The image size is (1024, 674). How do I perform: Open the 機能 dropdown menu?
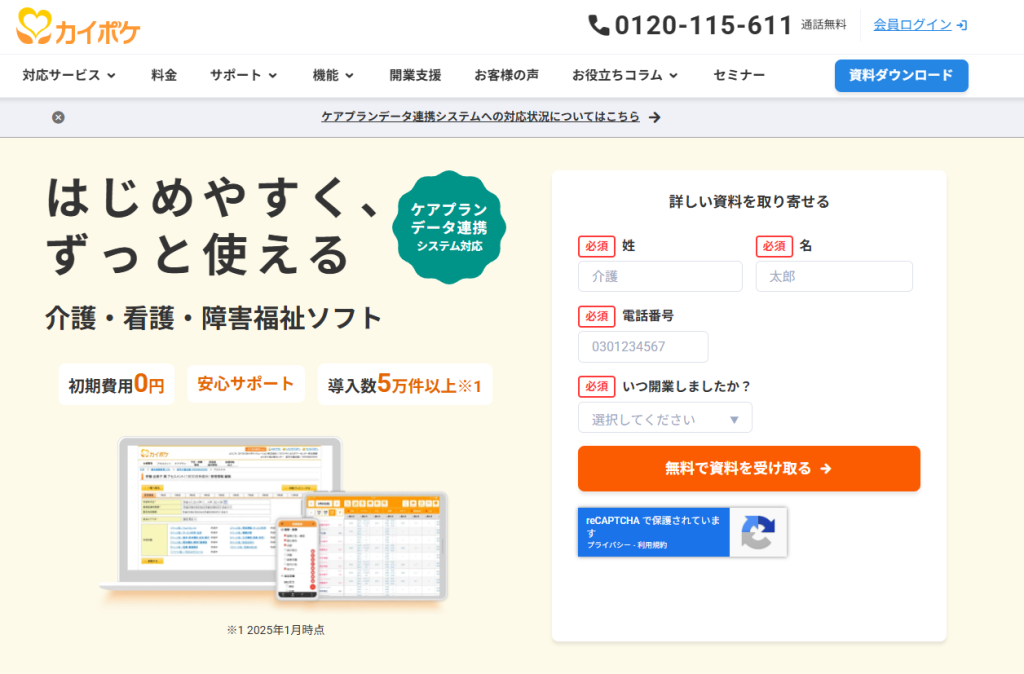tap(333, 75)
